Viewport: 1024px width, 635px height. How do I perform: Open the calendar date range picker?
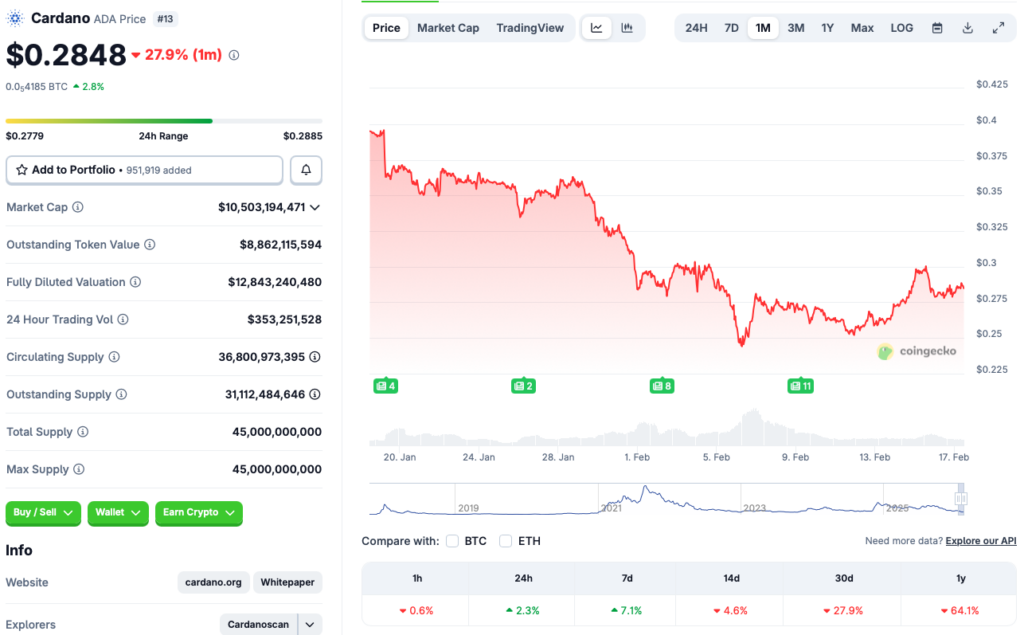point(937,27)
